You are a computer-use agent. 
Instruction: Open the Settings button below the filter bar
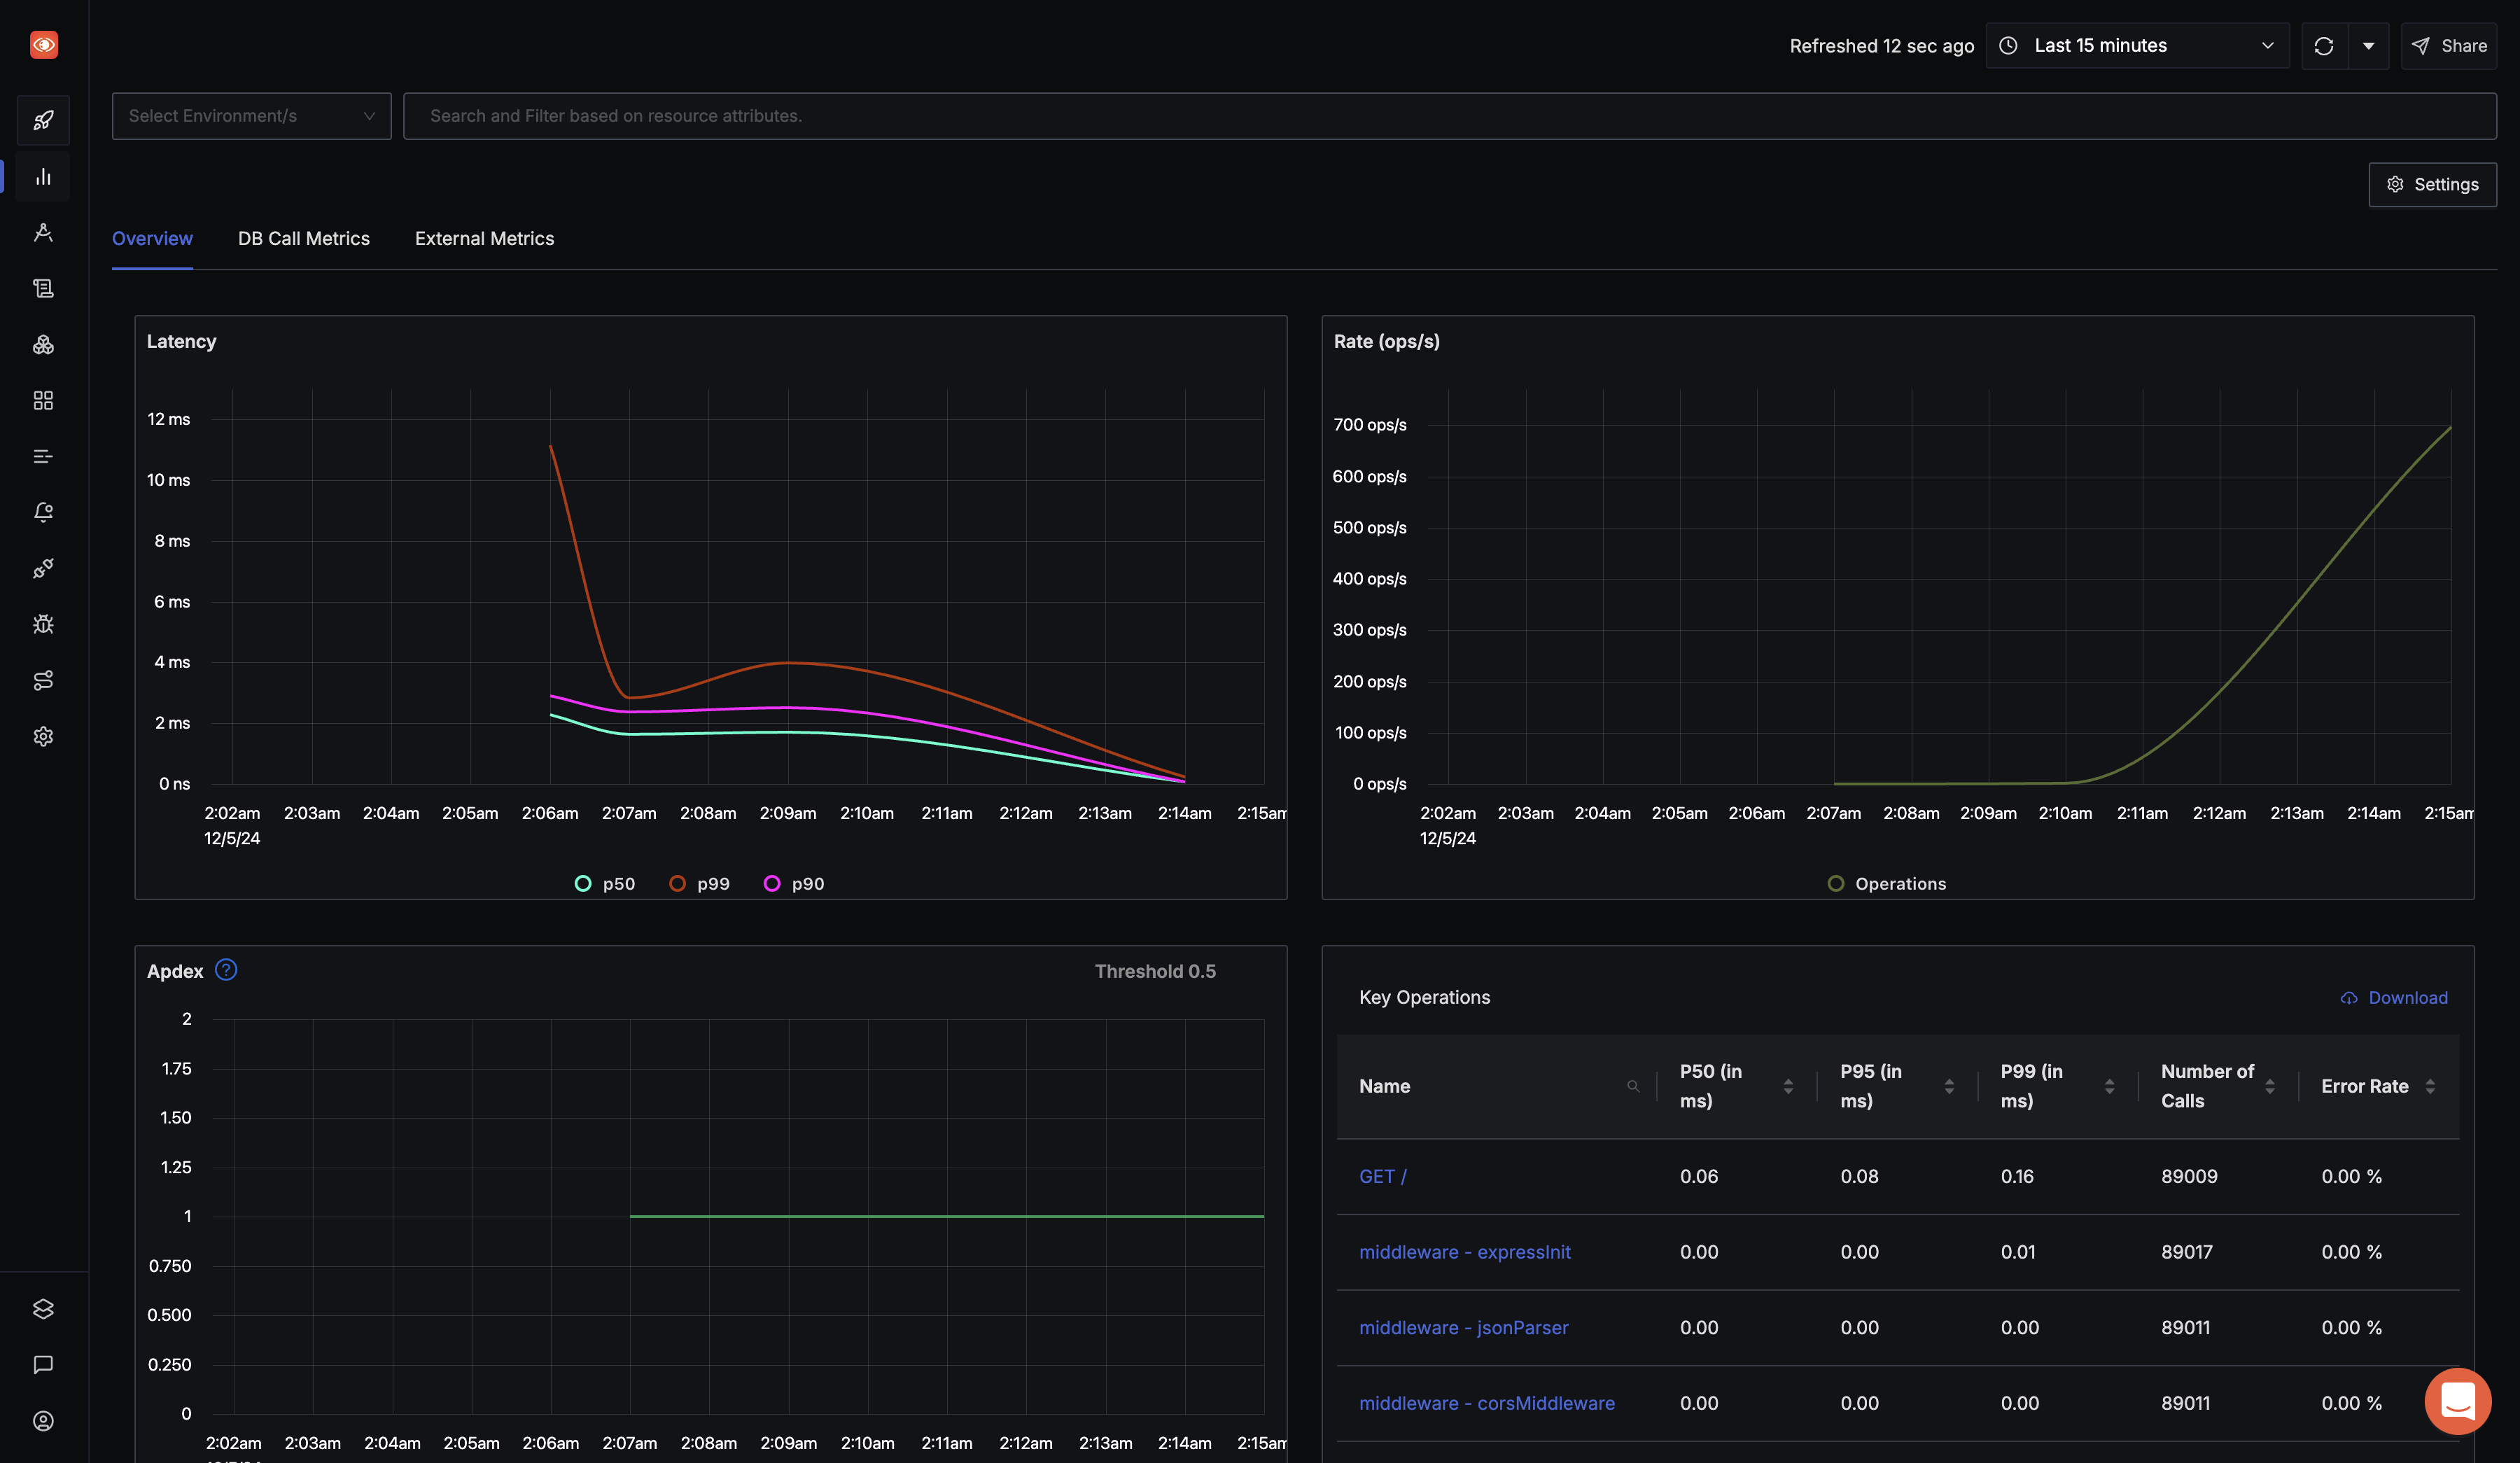point(2432,185)
